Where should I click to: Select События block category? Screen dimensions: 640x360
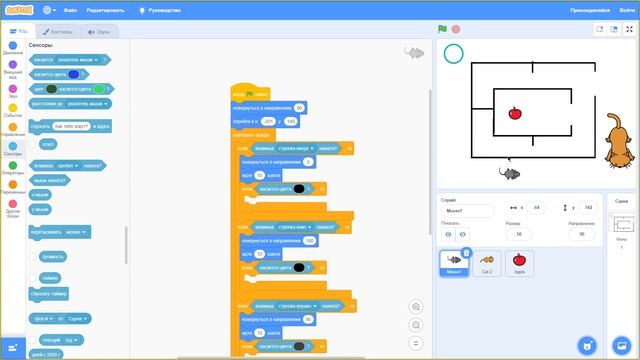[x=13, y=110]
